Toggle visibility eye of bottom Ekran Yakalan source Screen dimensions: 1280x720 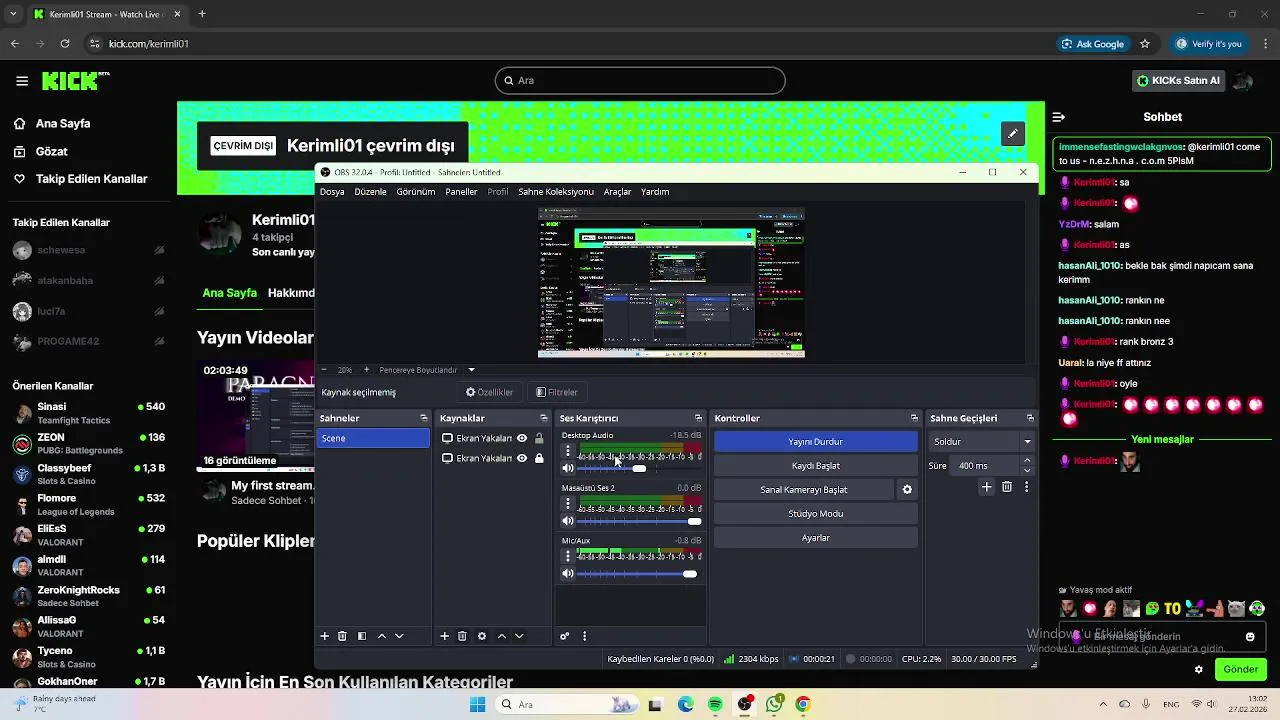click(x=522, y=458)
